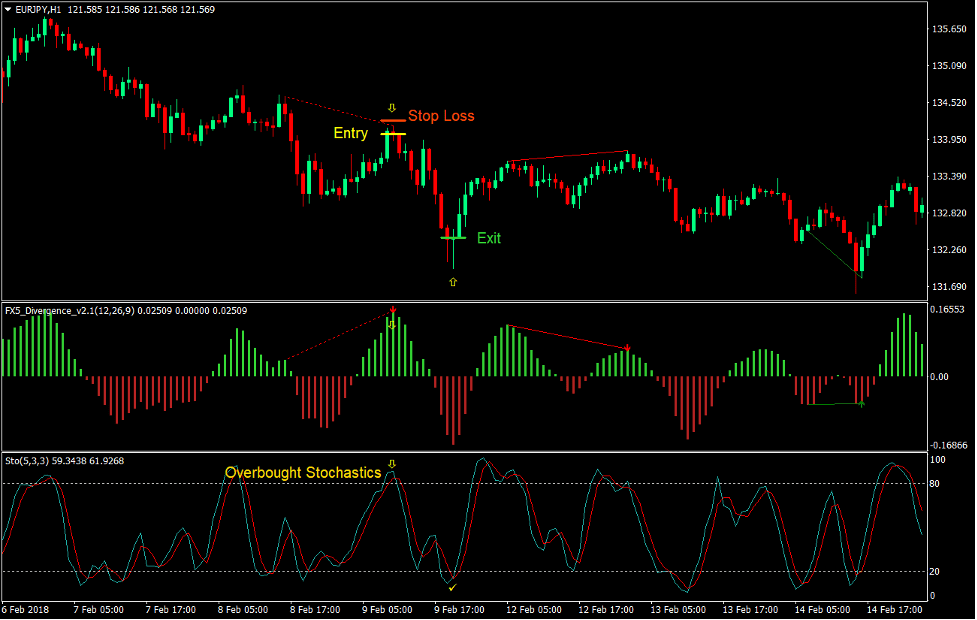Click the yellow down arrow above the Entry candle

coord(392,106)
